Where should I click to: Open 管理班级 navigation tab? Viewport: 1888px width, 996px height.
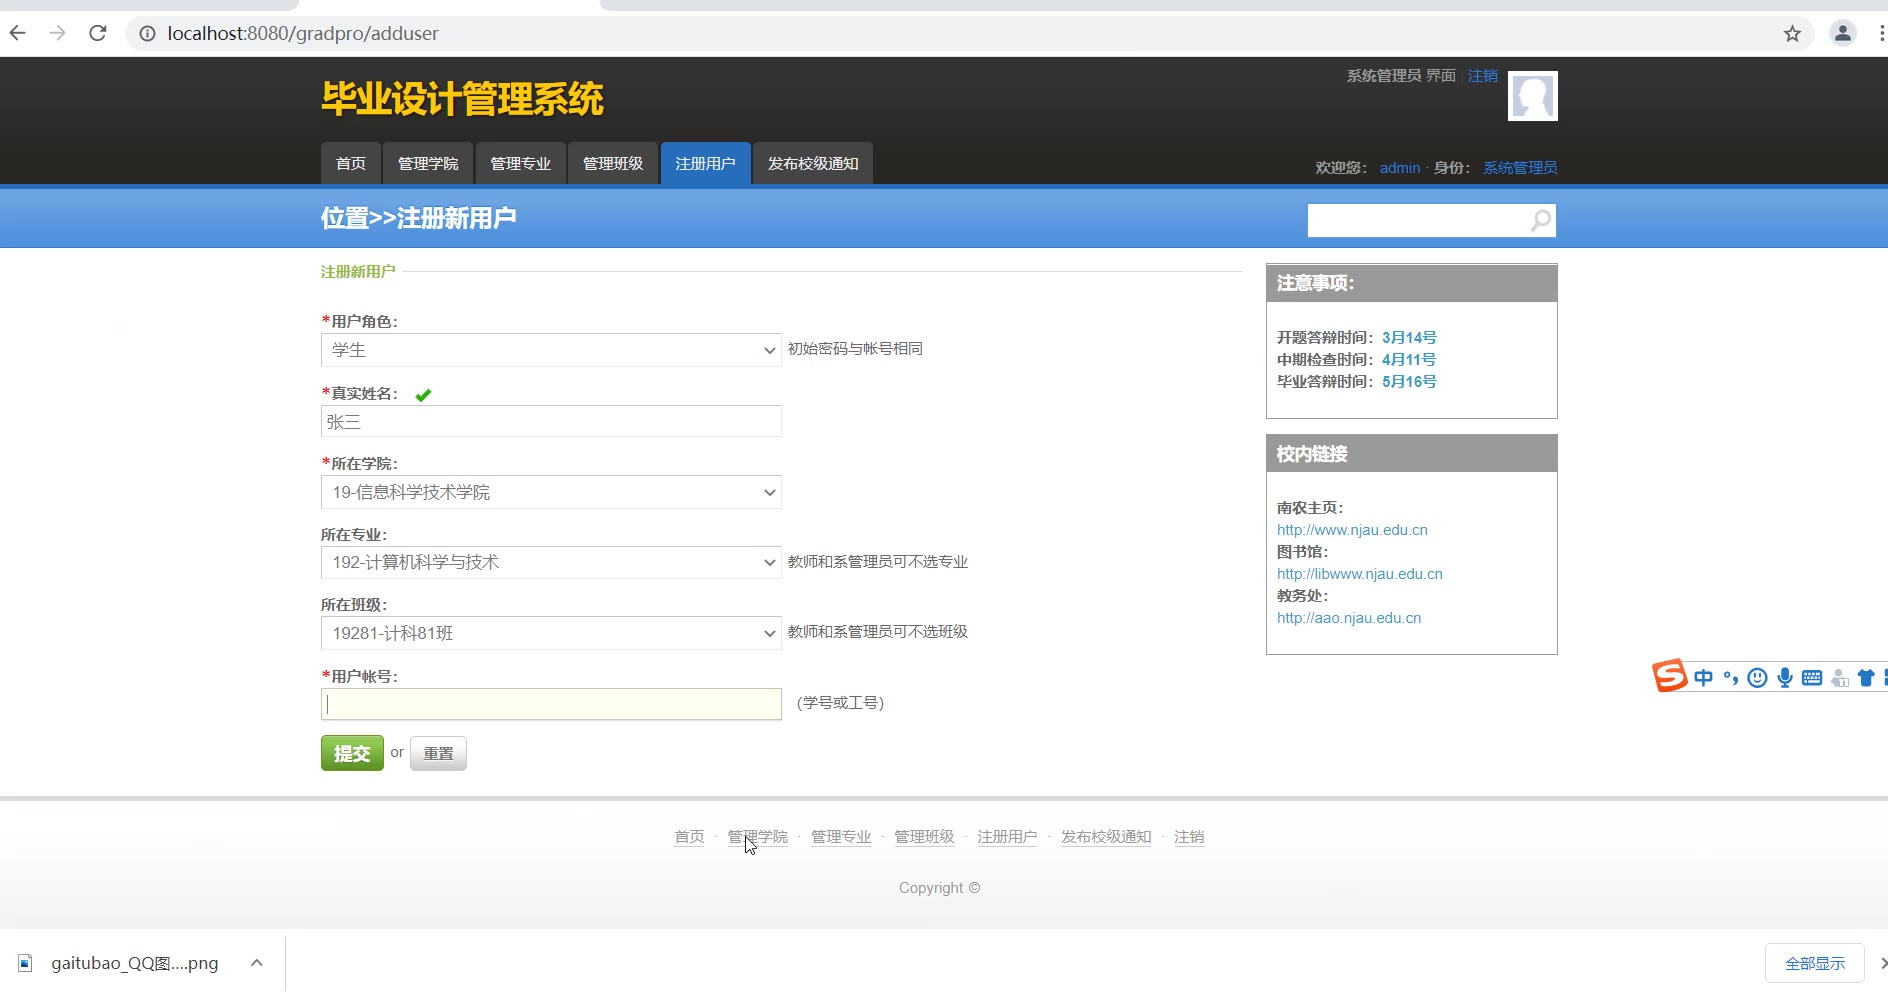(x=613, y=163)
